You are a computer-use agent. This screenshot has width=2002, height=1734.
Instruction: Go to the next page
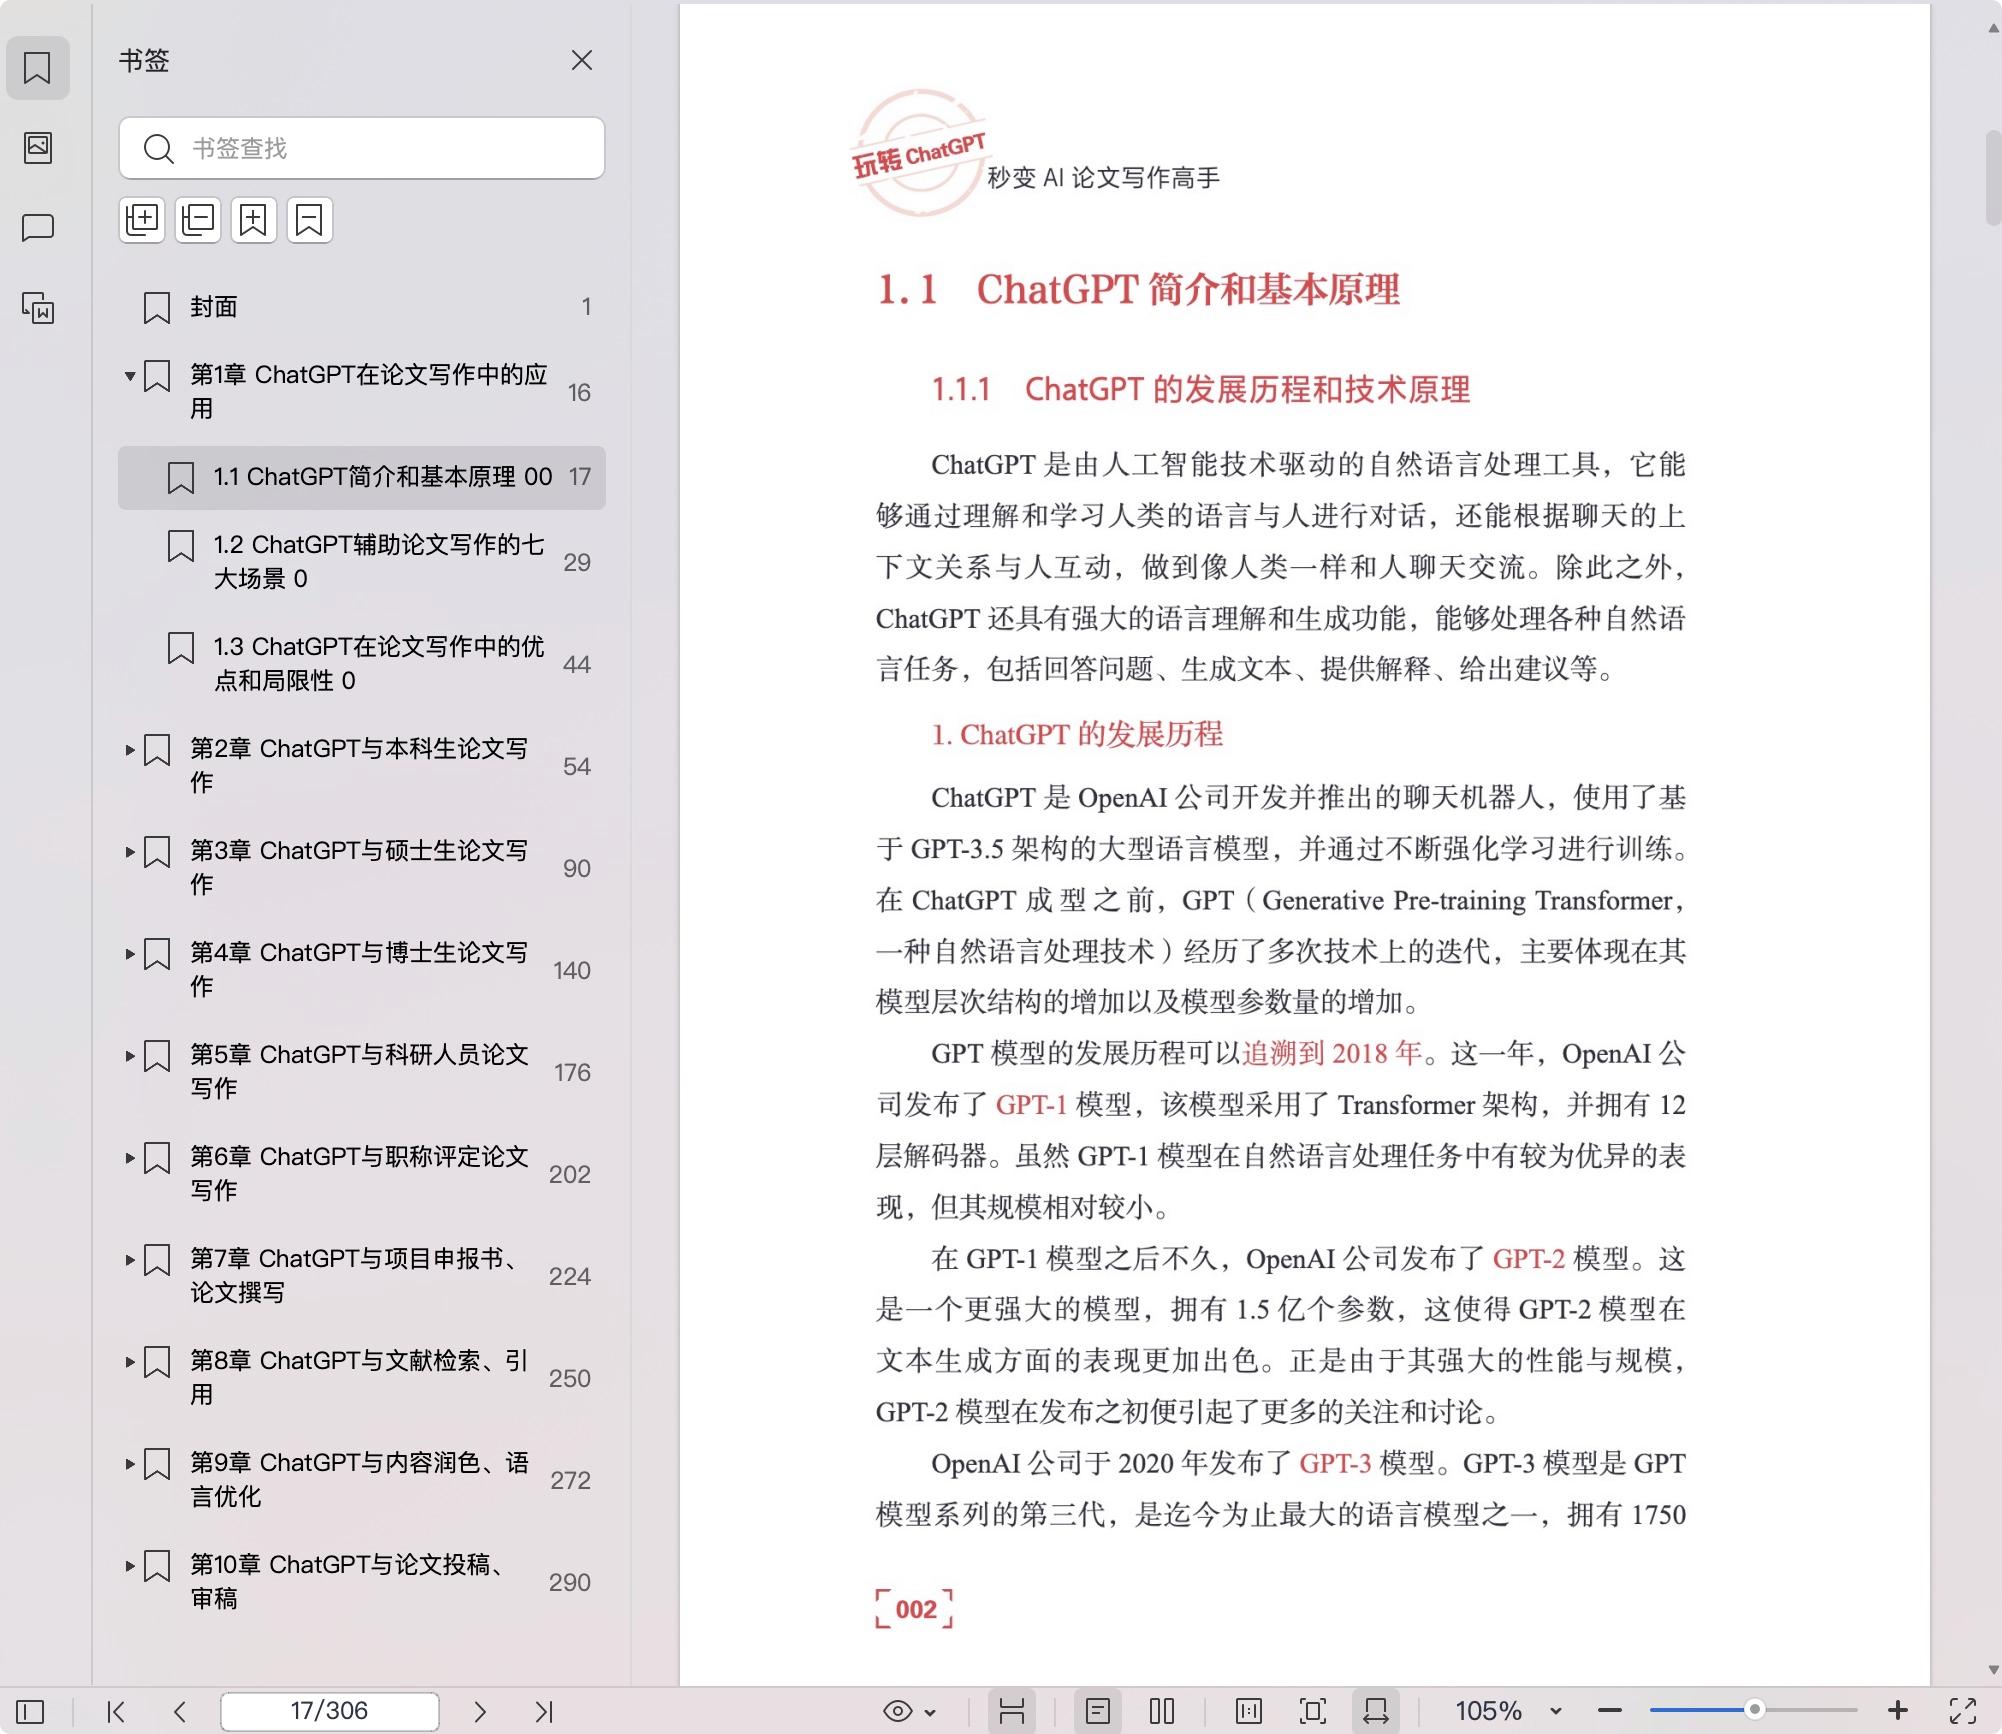pos(480,1711)
